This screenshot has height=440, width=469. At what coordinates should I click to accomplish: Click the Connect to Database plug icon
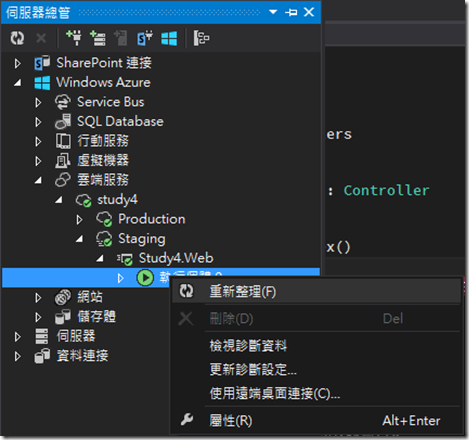(x=74, y=38)
